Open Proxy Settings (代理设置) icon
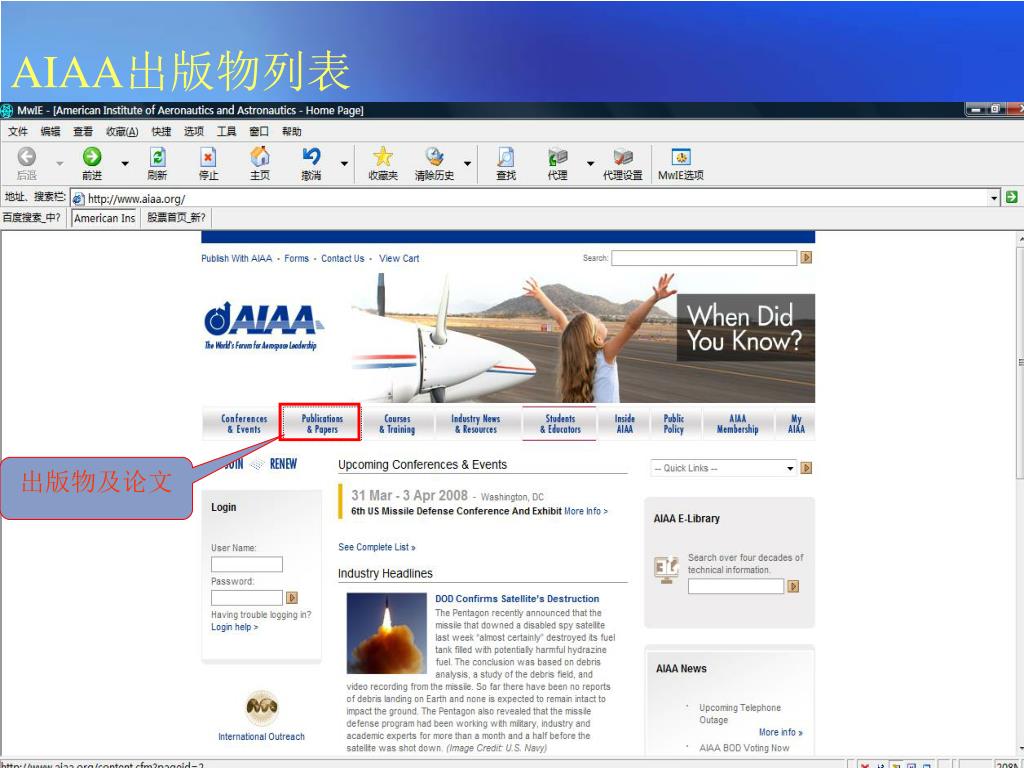The height and width of the screenshot is (768, 1024). (622, 157)
